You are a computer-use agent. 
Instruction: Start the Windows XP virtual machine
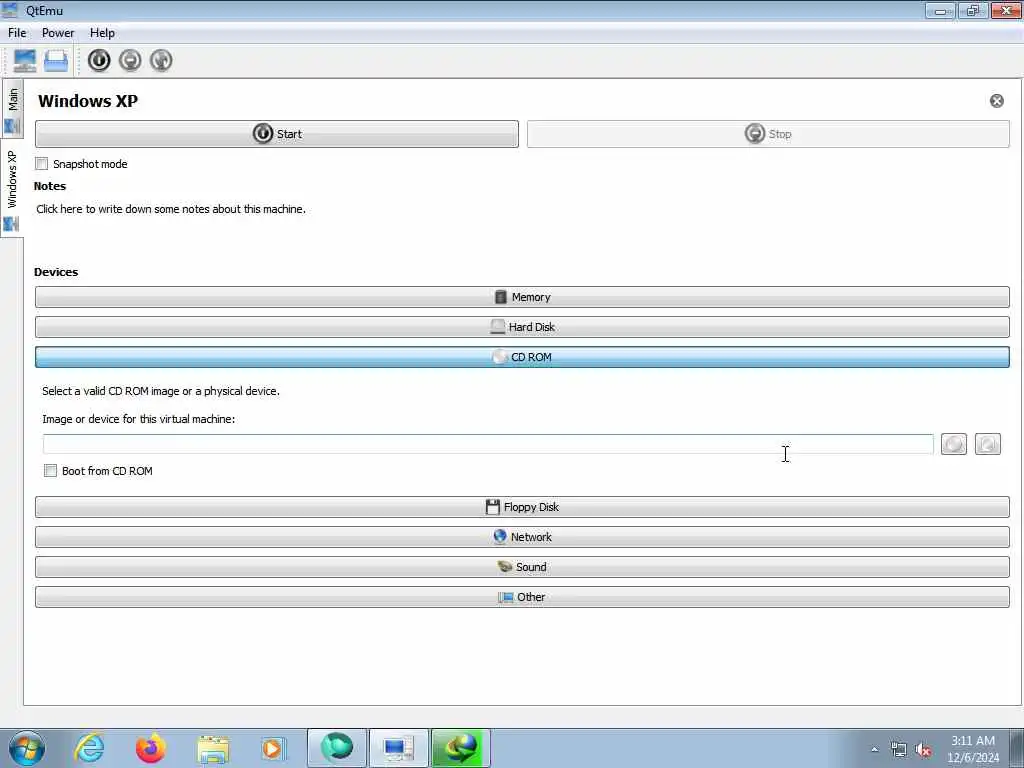[277, 134]
